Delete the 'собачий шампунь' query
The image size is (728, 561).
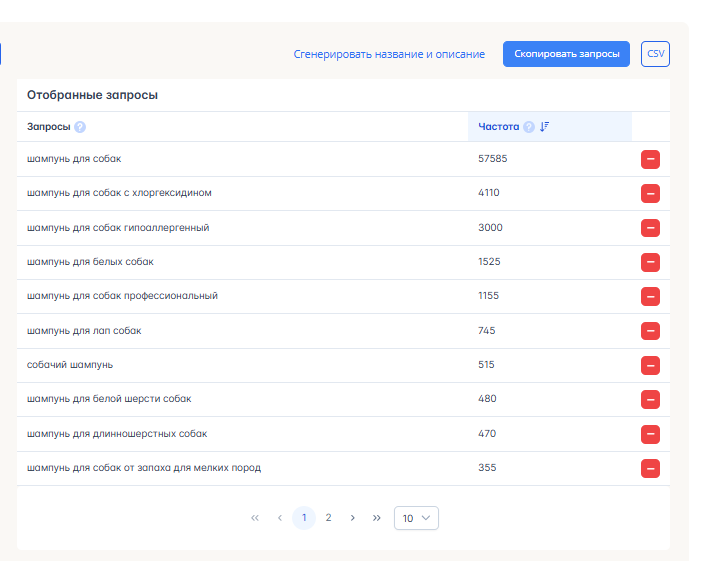[x=650, y=365]
